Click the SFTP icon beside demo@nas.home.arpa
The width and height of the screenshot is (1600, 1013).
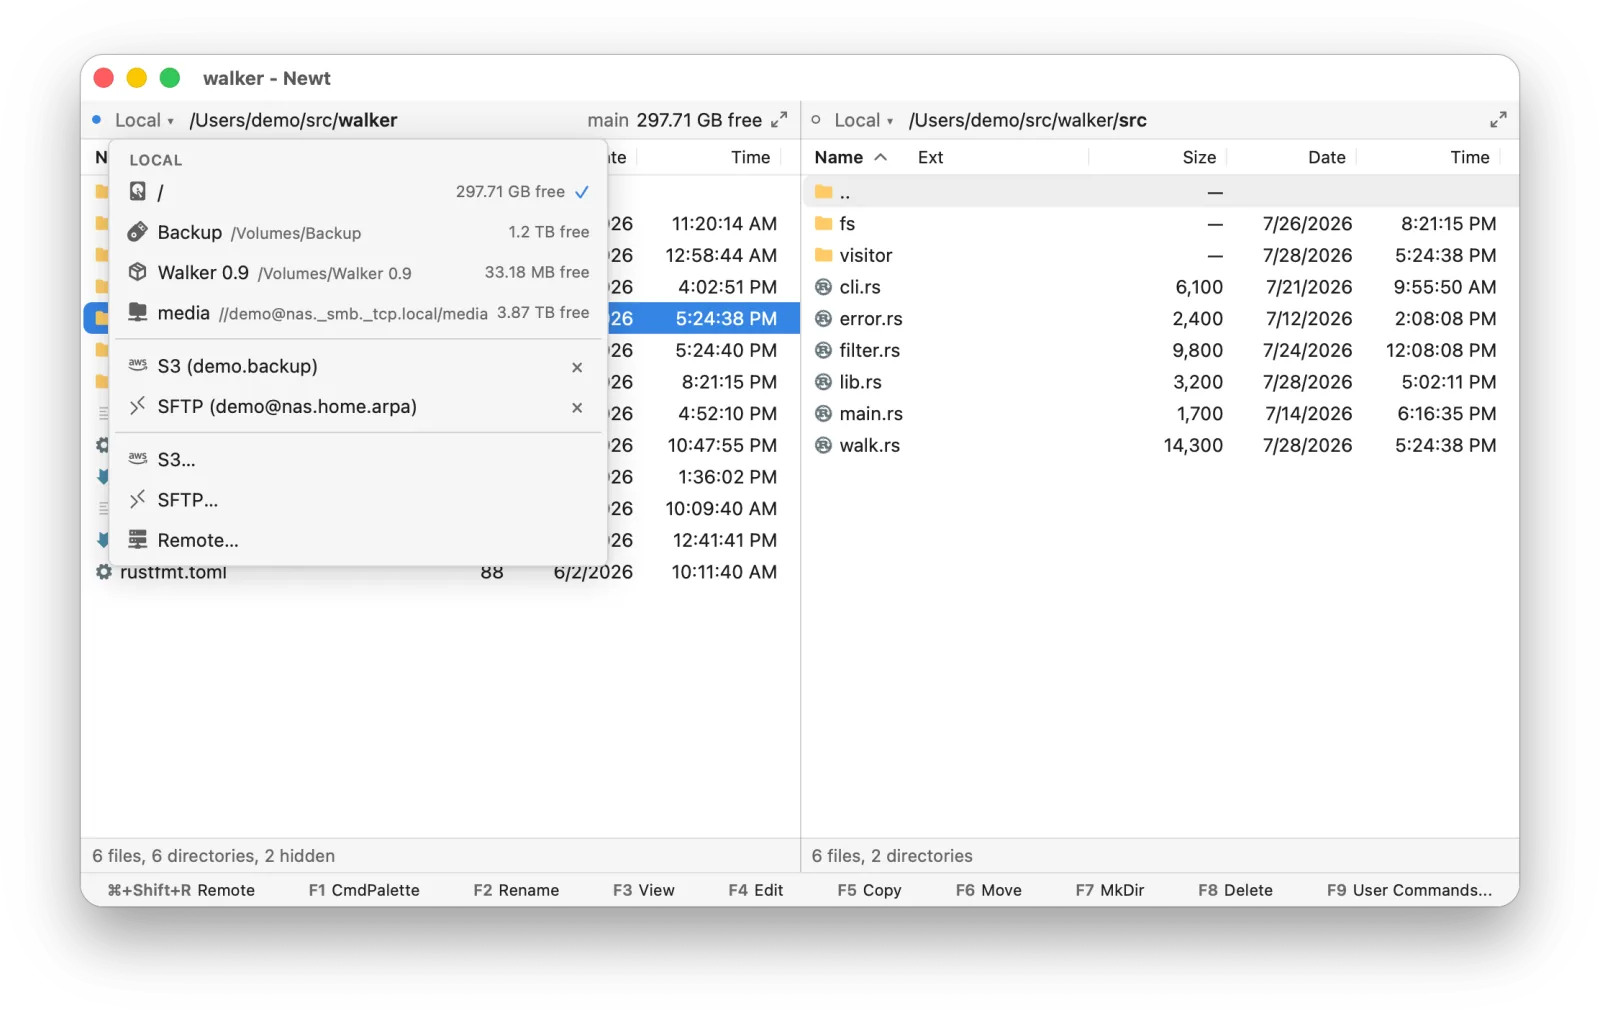click(138, 405)
